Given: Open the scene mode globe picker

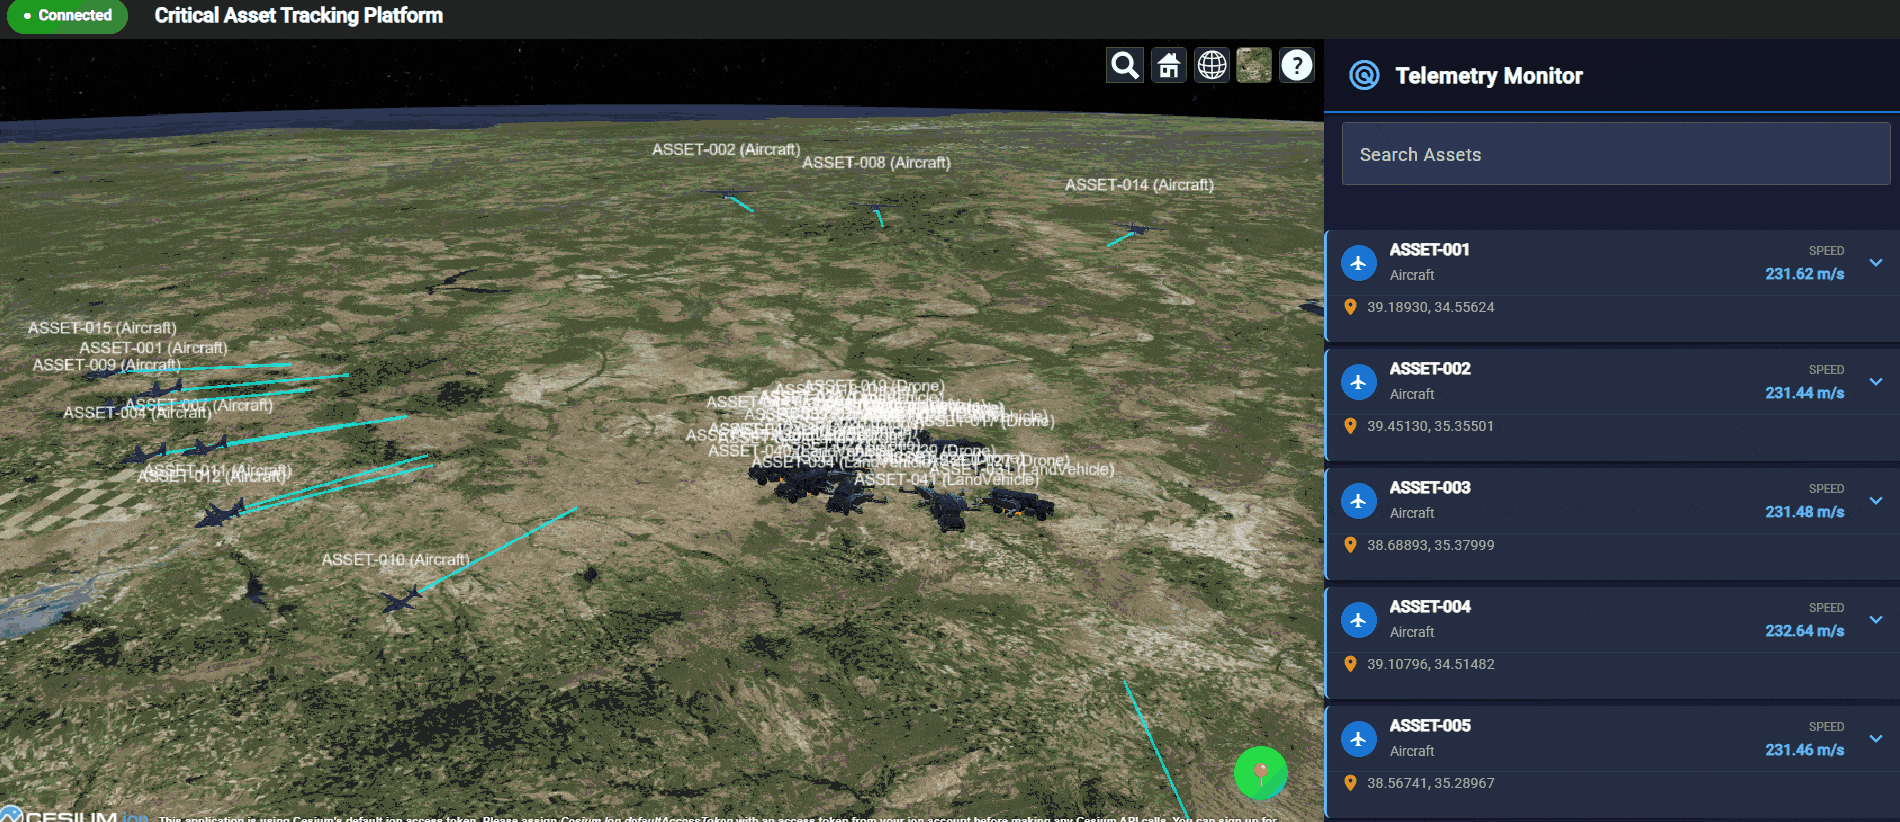Looking at the screenshot, I should 1212,66.
